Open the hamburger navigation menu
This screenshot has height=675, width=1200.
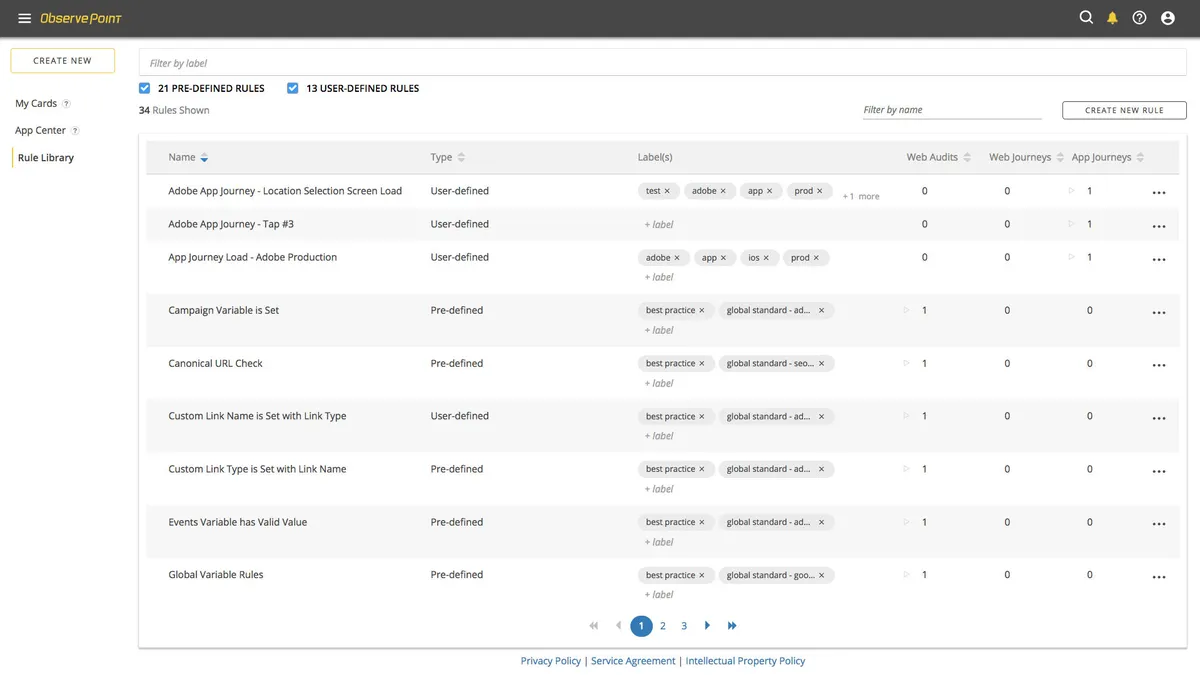(x=24, y=18)
